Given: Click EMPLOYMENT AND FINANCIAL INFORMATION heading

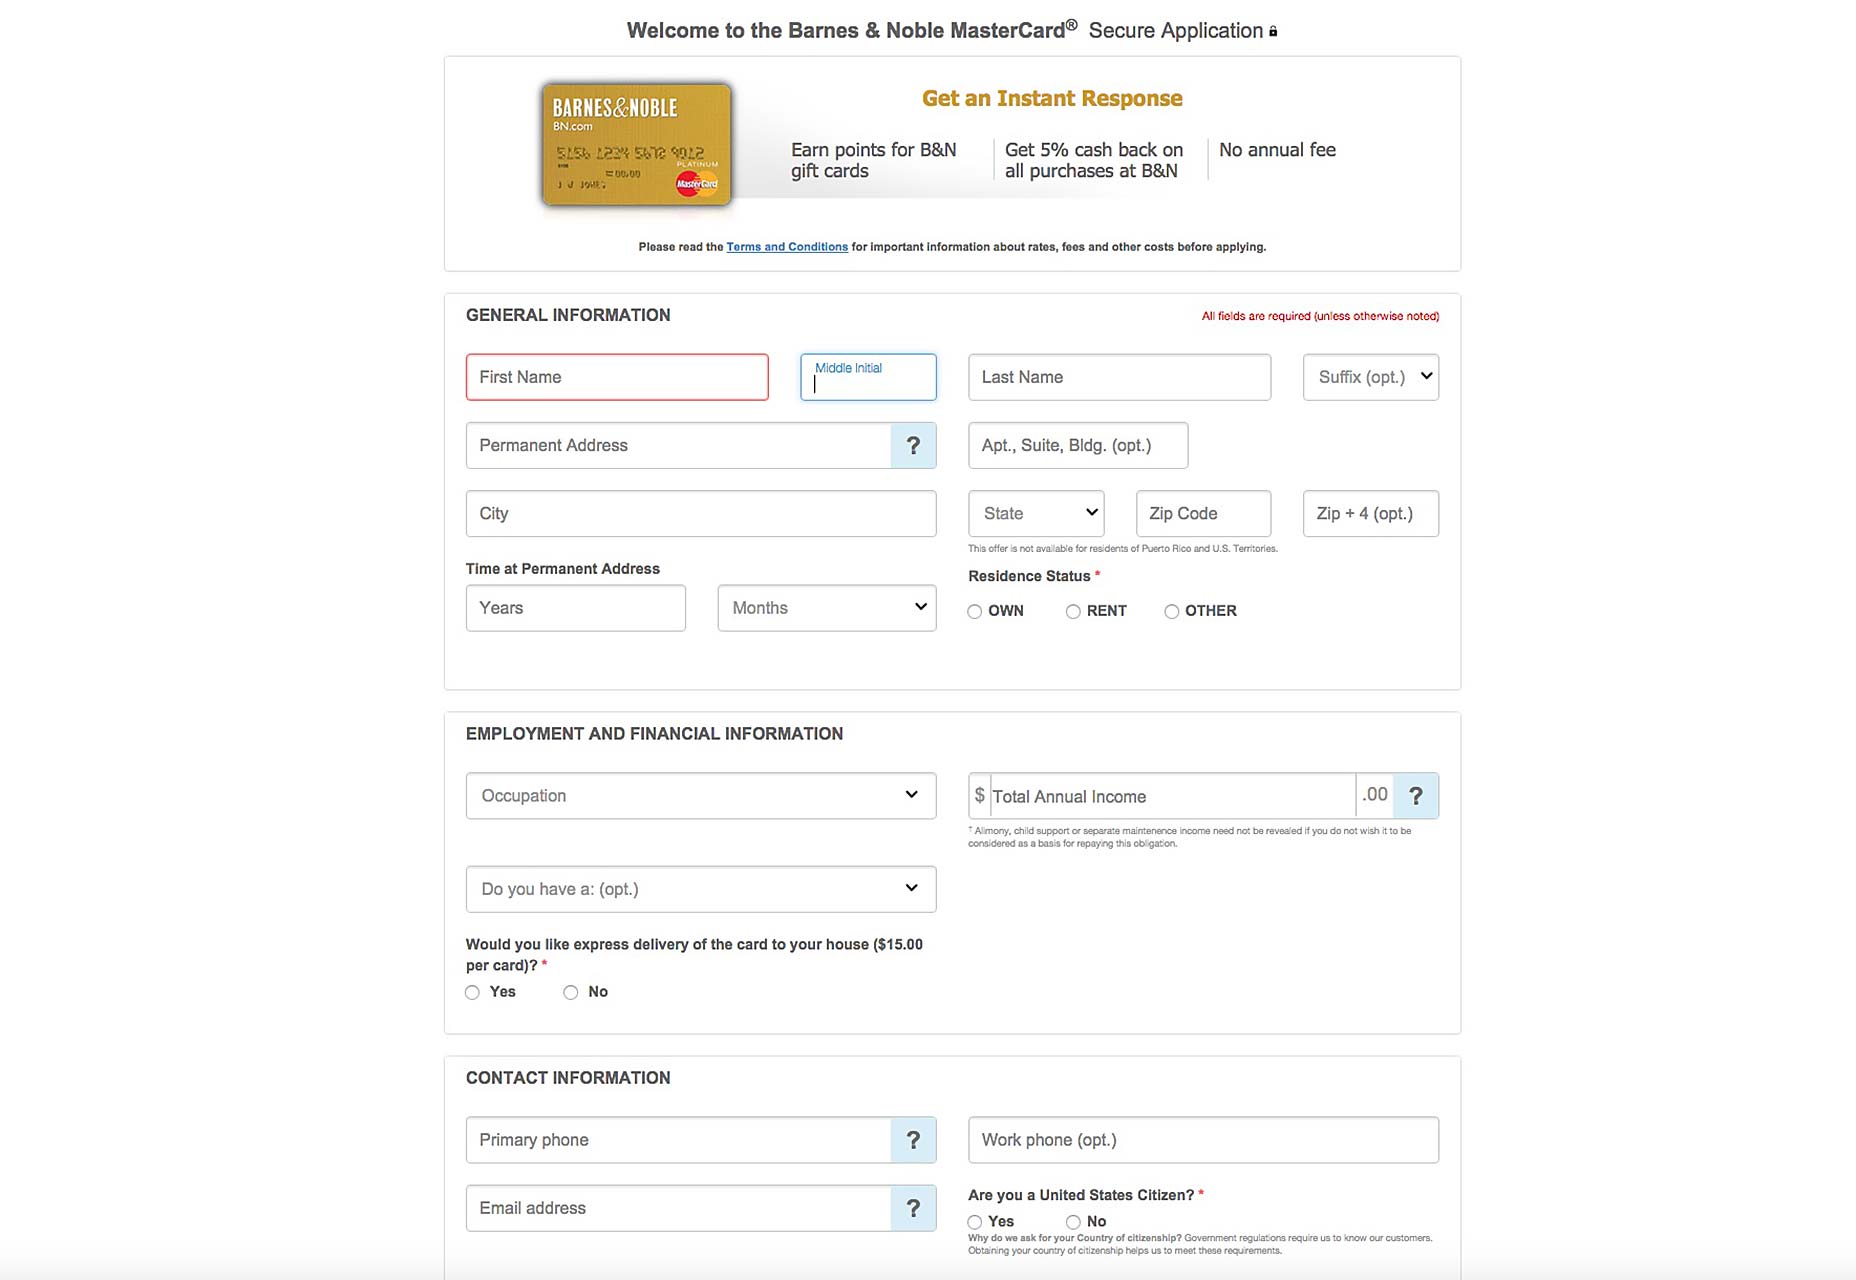Looking at the screenshot, I should [x=654, y=734].
